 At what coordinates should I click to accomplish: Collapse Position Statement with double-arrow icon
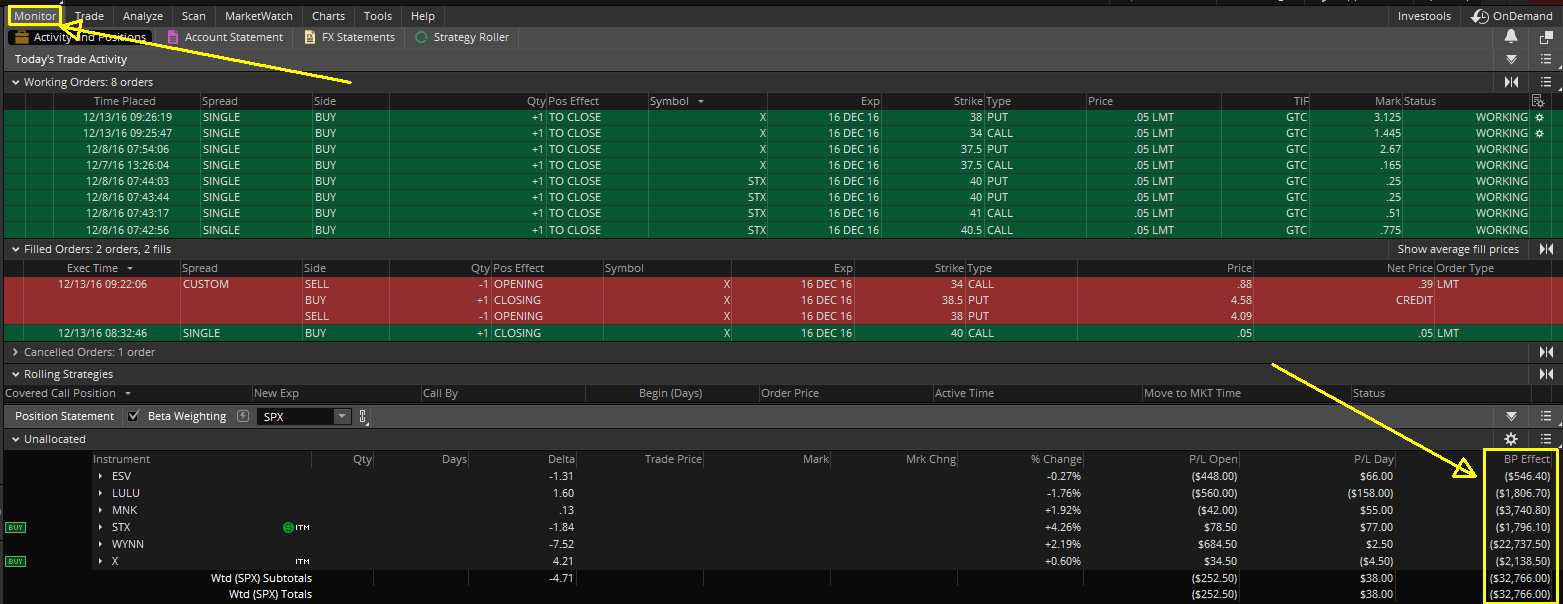(1511, 416)
